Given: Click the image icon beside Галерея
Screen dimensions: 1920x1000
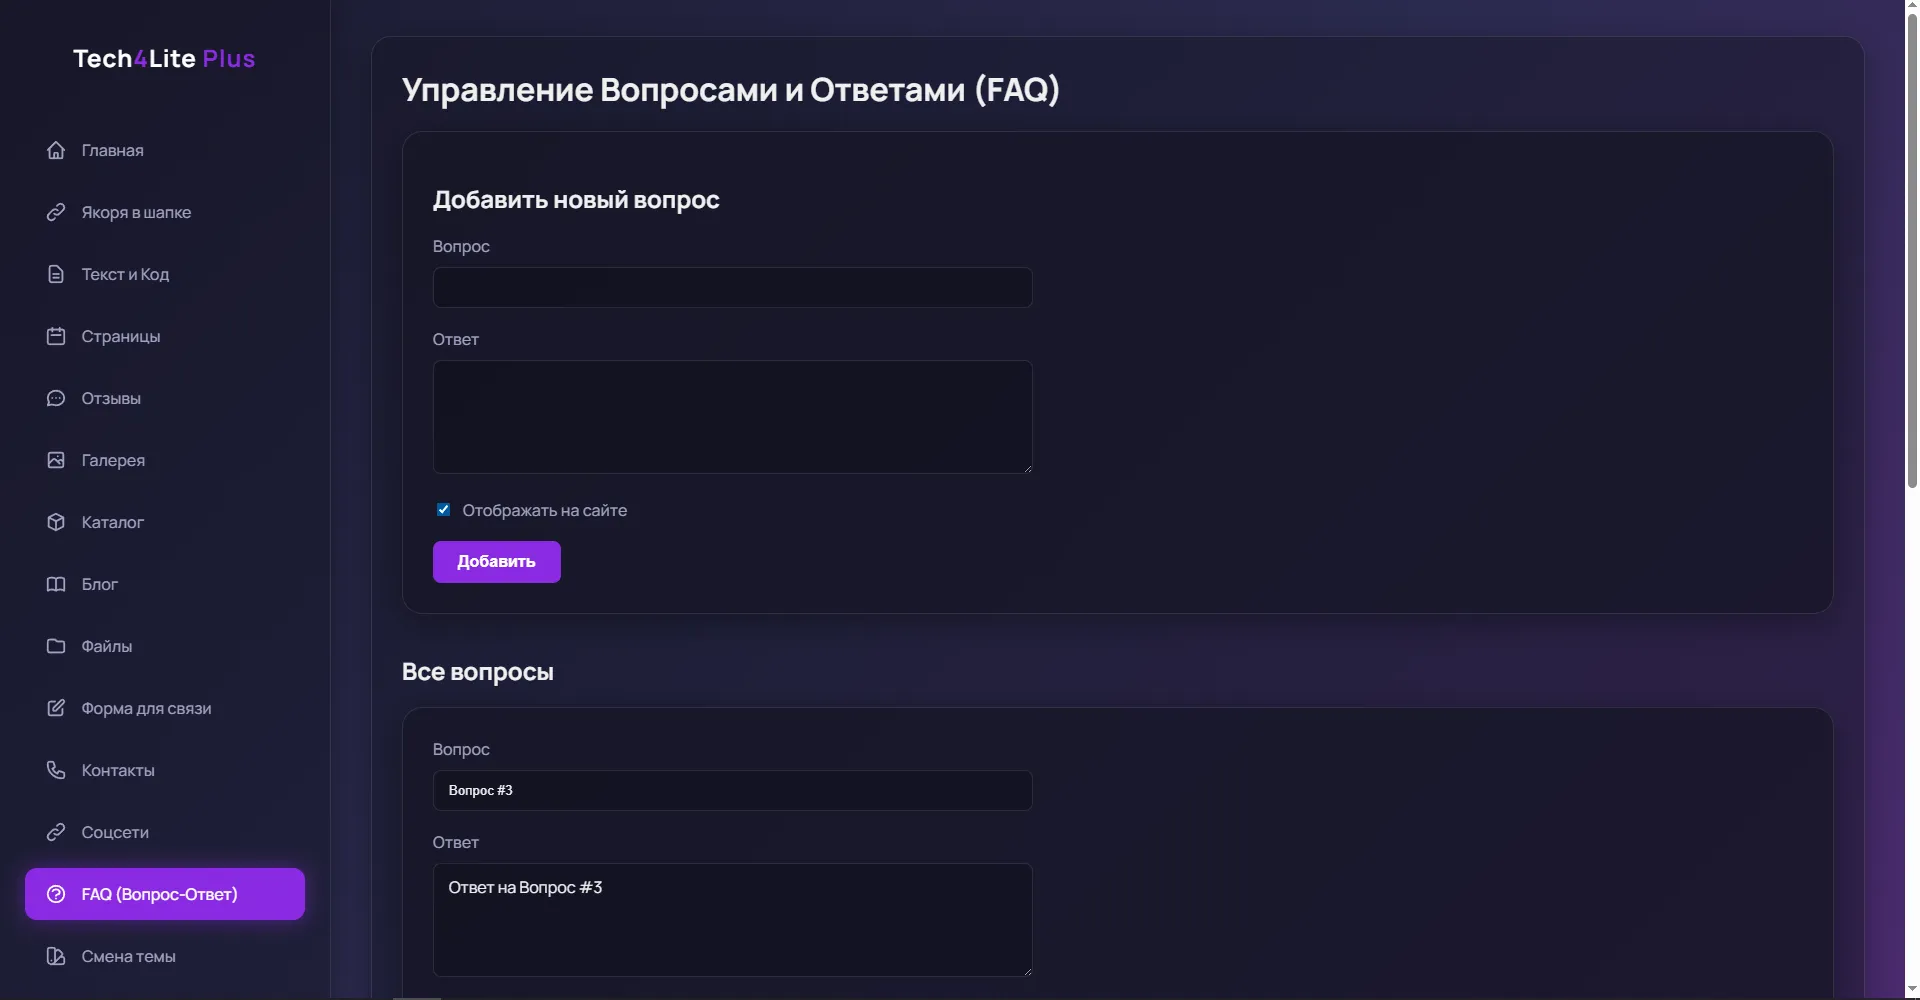Looking at the screenshot, I should 56,460.
